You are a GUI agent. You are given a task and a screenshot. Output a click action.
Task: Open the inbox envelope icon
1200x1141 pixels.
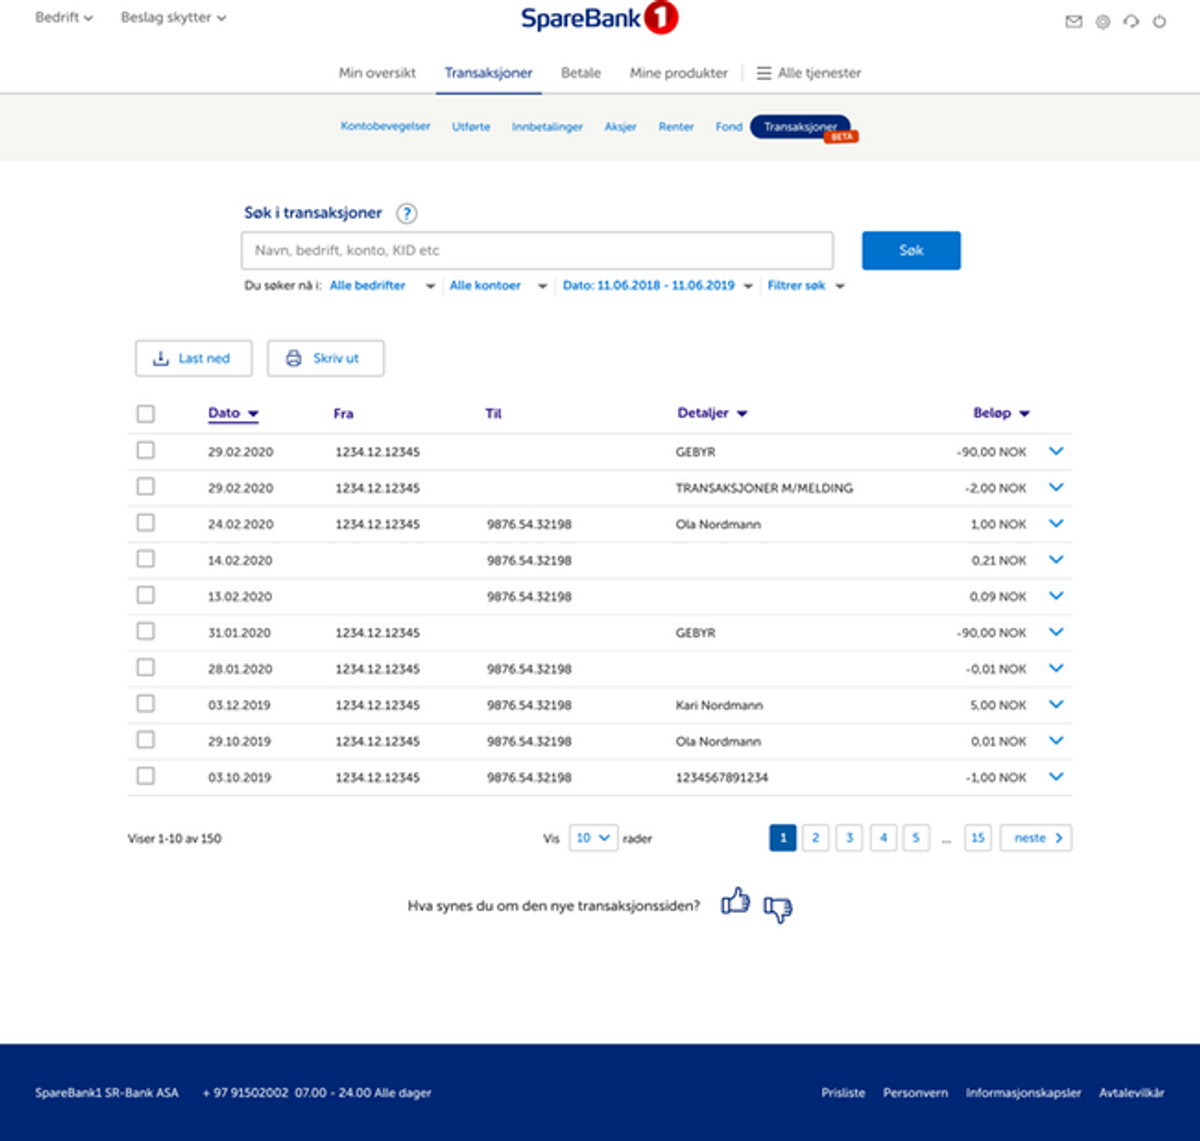coord(1074,21)
